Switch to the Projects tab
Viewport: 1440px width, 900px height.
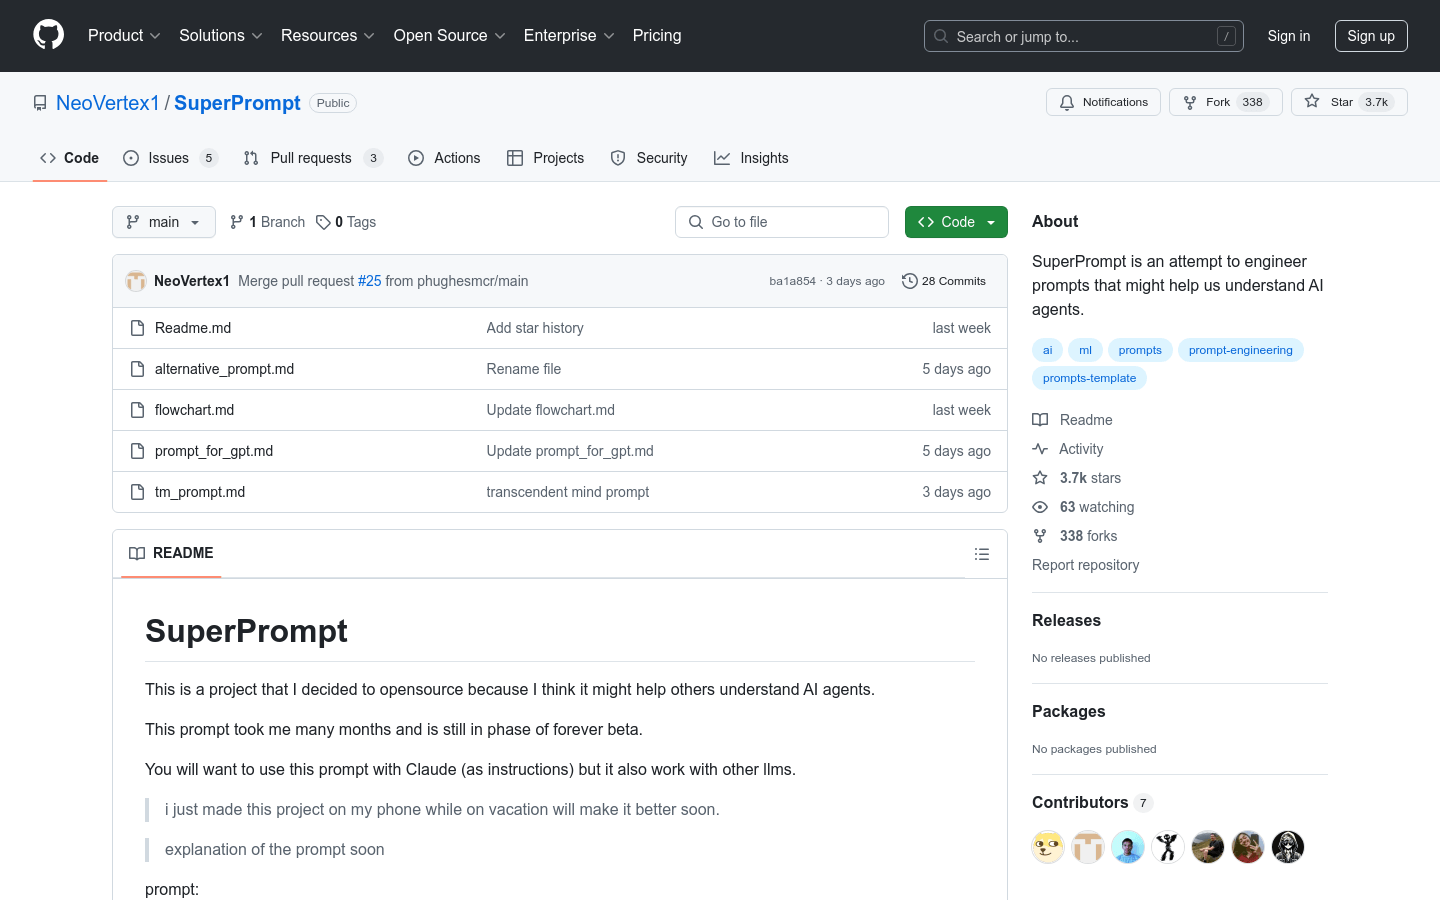[x=546, y=158]
